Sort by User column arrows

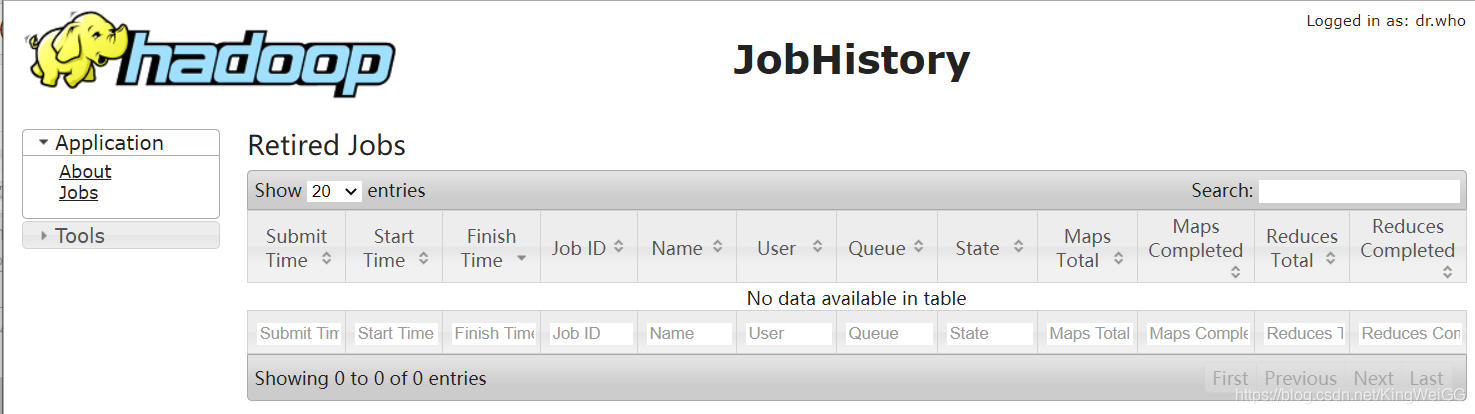tap(818, 247)
